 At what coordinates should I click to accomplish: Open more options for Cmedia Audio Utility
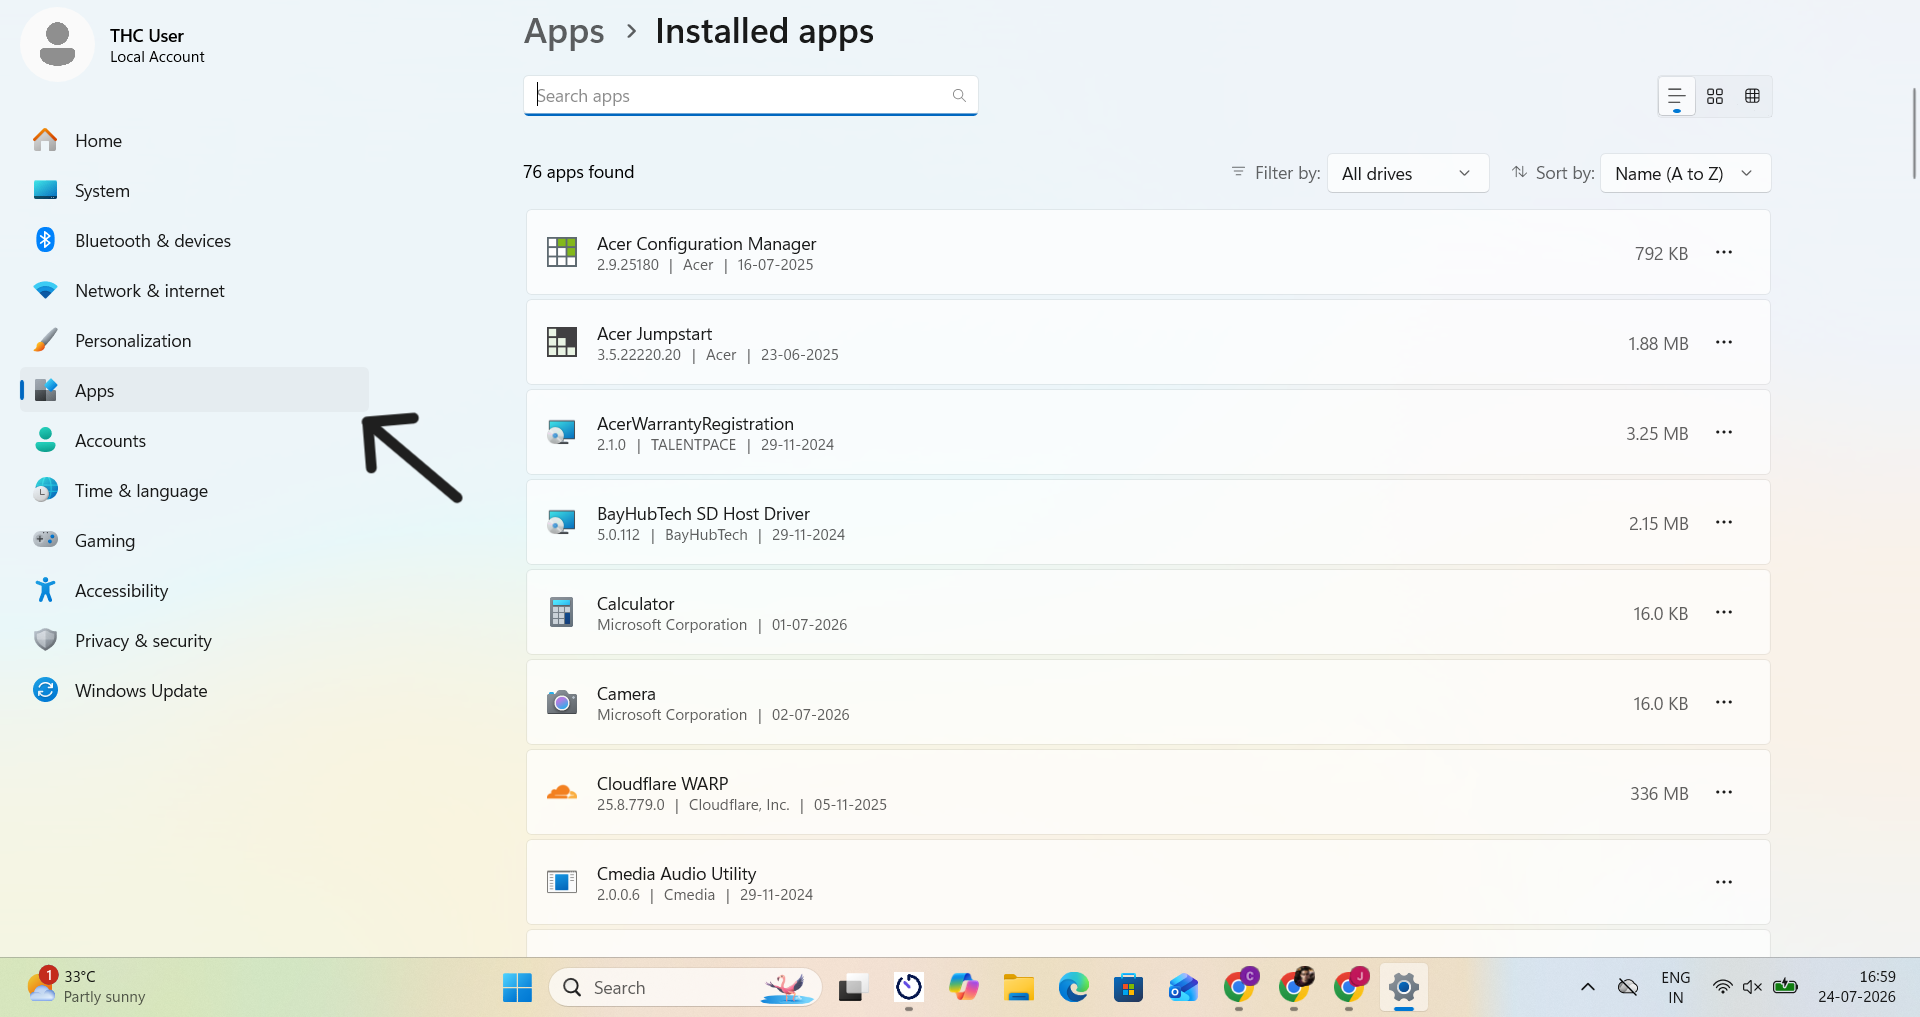[x=1724, y=882]
